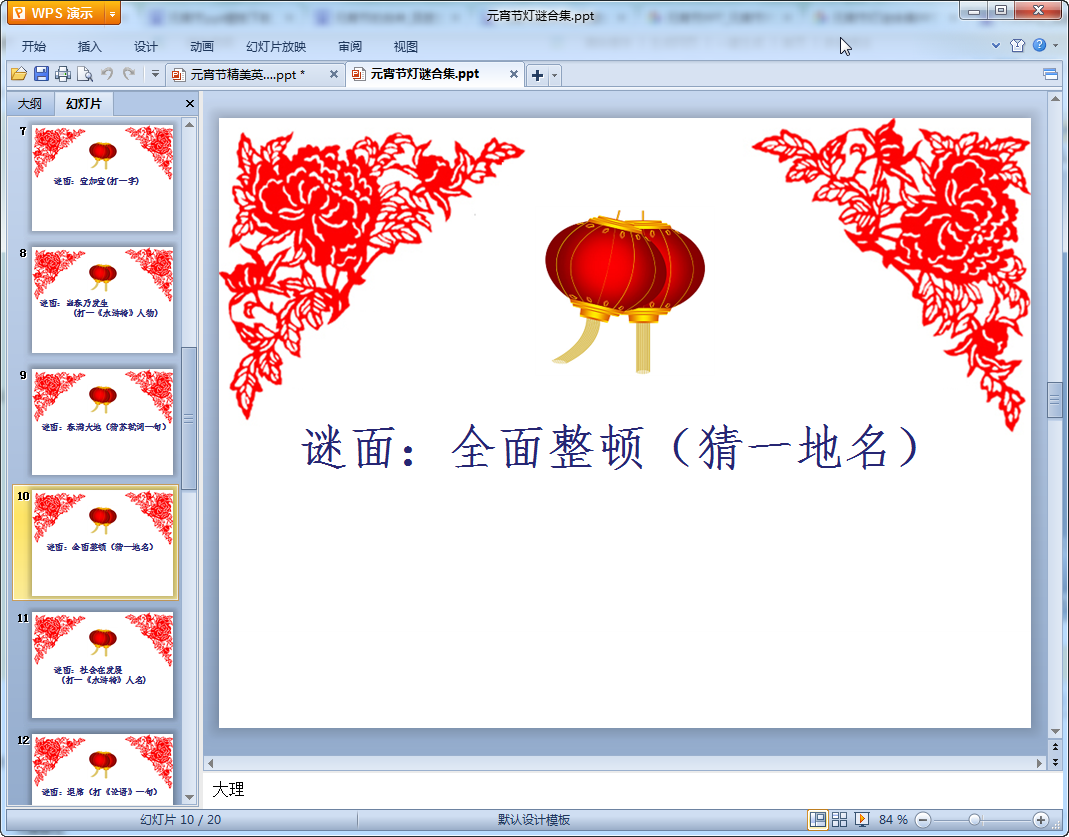Click the horizontal scroll left arrow
1069x837 pixels.
point(211,763)
